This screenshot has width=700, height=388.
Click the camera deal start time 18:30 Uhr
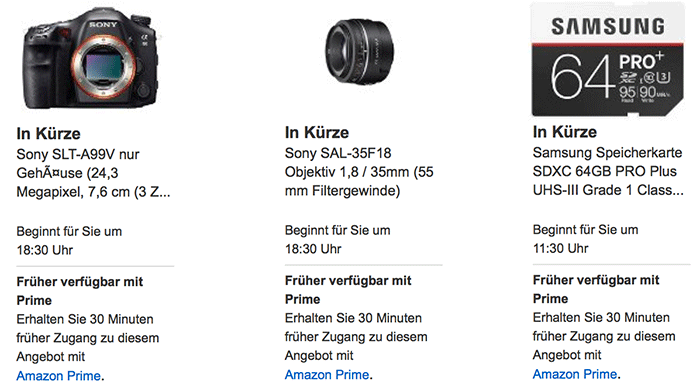[x=45, y=250]
